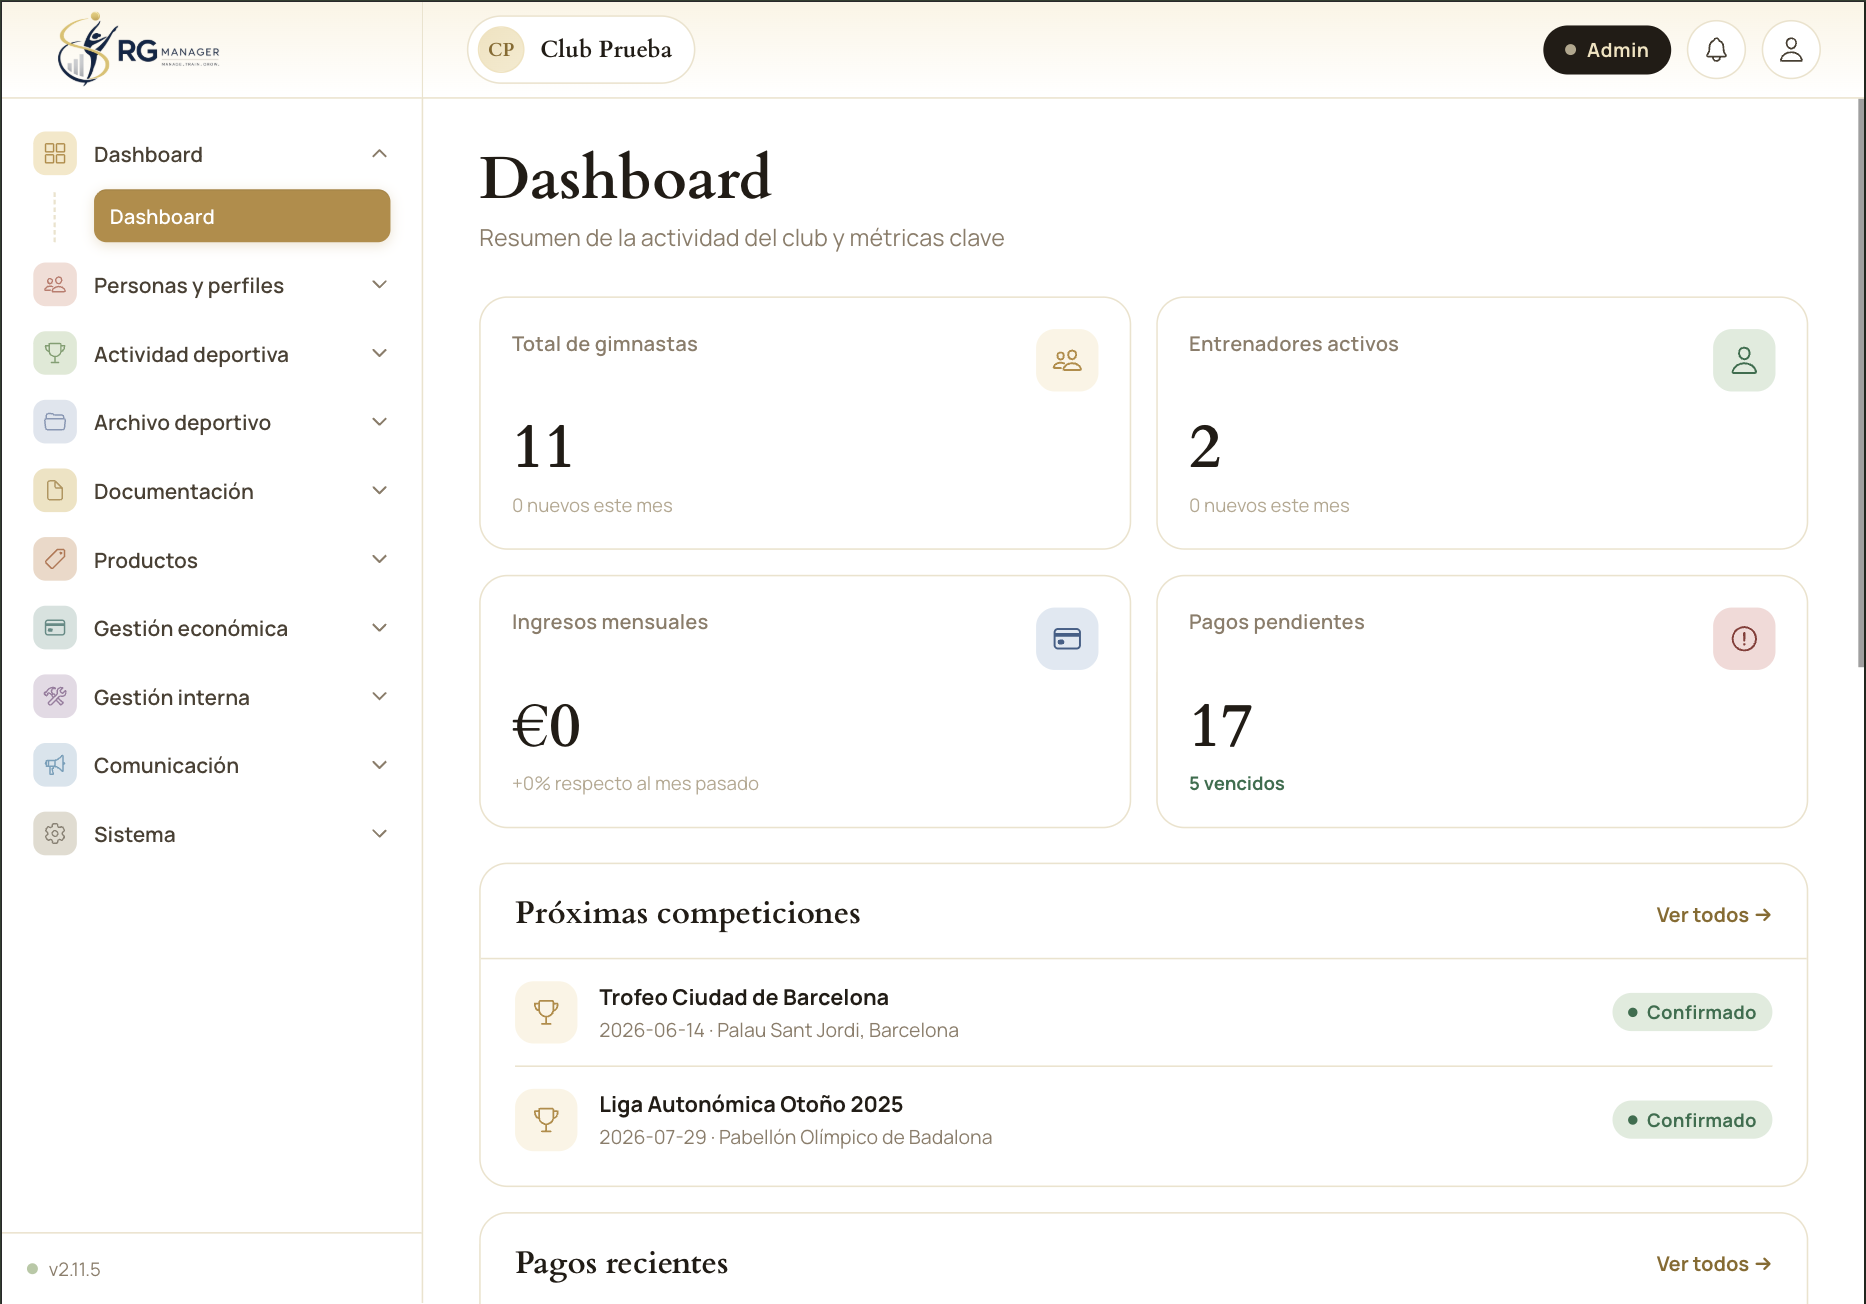Image resolution: width=1866 pixels, height=1304 pixels.
Task: Click trophy icon for Liga Autonómica Otoño 2025
Action: pos(546,1120)
